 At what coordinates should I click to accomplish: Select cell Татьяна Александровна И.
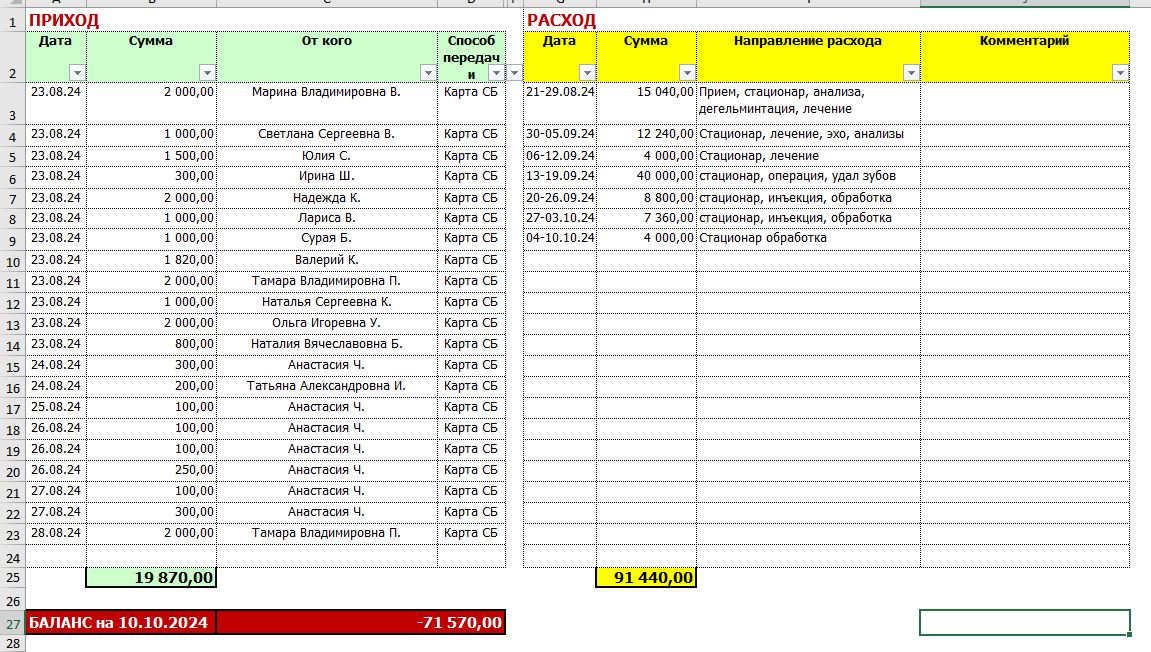(x=327, y=386)
